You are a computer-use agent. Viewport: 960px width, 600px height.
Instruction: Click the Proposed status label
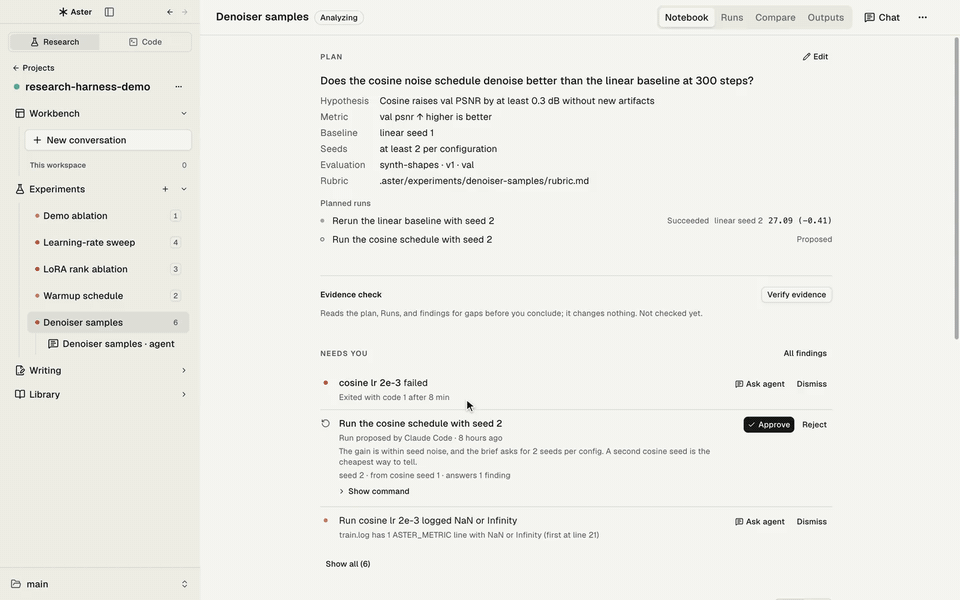(x=814, y=239)
